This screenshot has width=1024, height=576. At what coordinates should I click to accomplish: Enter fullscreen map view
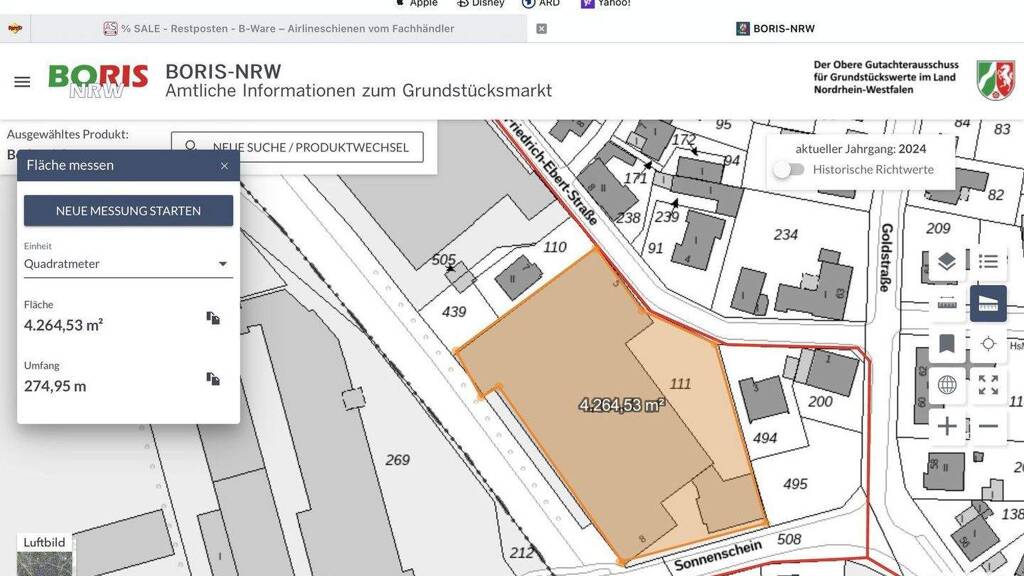point(988,385)
